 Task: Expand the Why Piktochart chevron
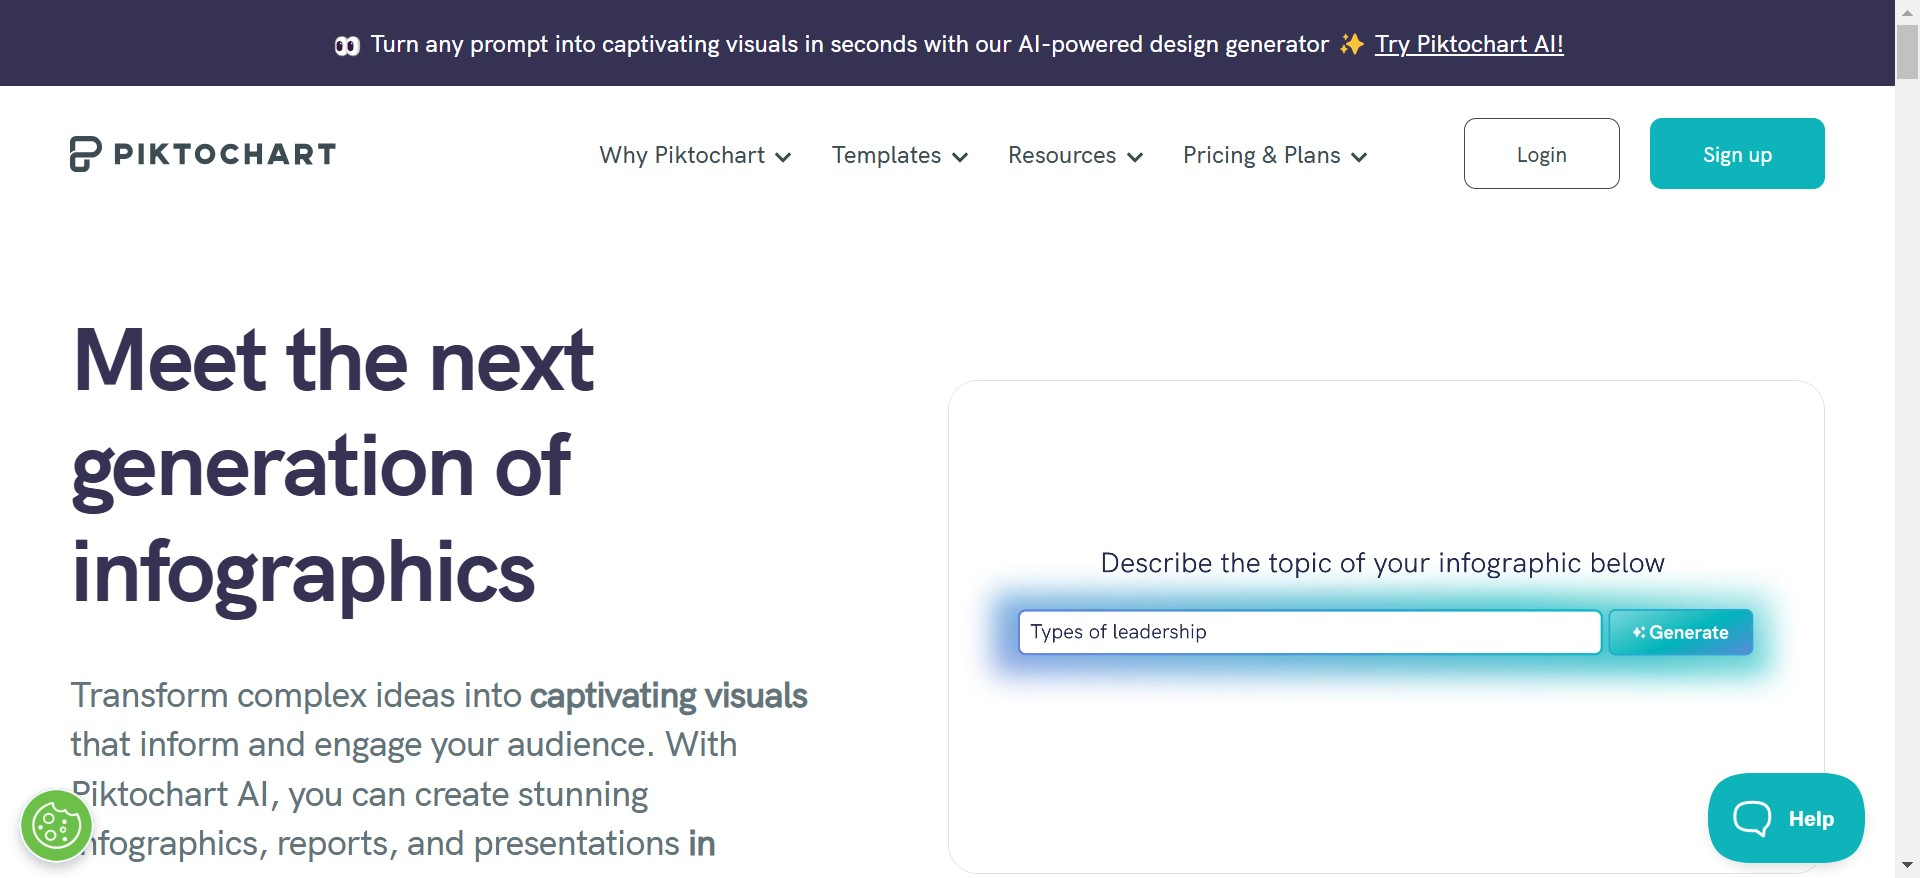click(x=783, y=157)
